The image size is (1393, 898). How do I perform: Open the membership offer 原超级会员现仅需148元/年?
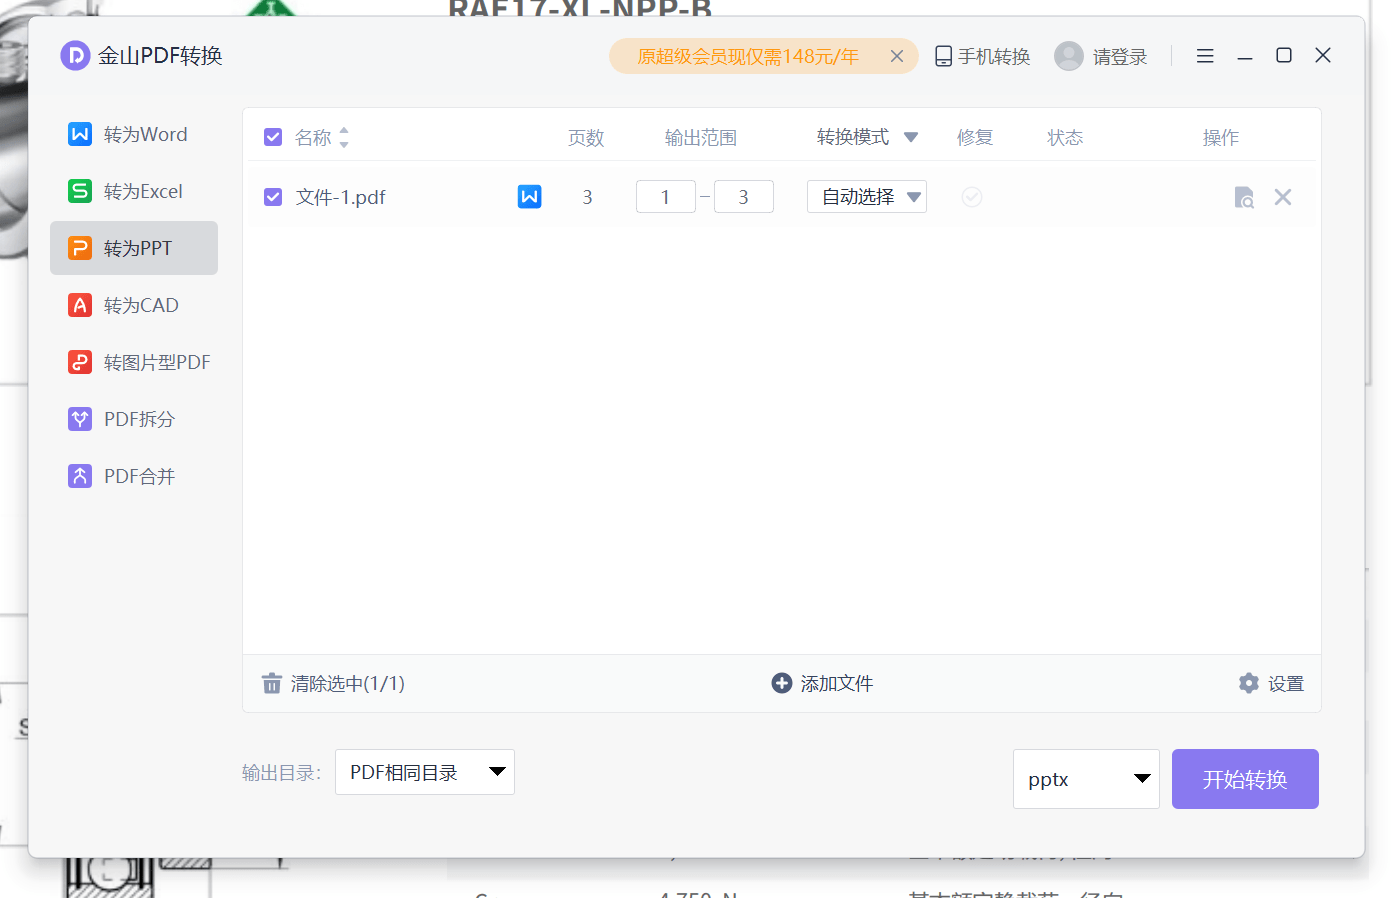748,57
